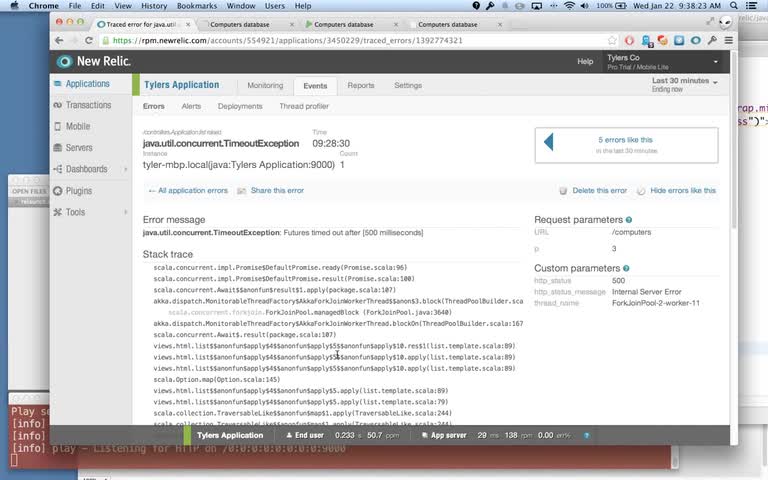Click the red Opera-style extension icon
The width and height of the screenshot is (768, 480).
(x=629, y=41)
